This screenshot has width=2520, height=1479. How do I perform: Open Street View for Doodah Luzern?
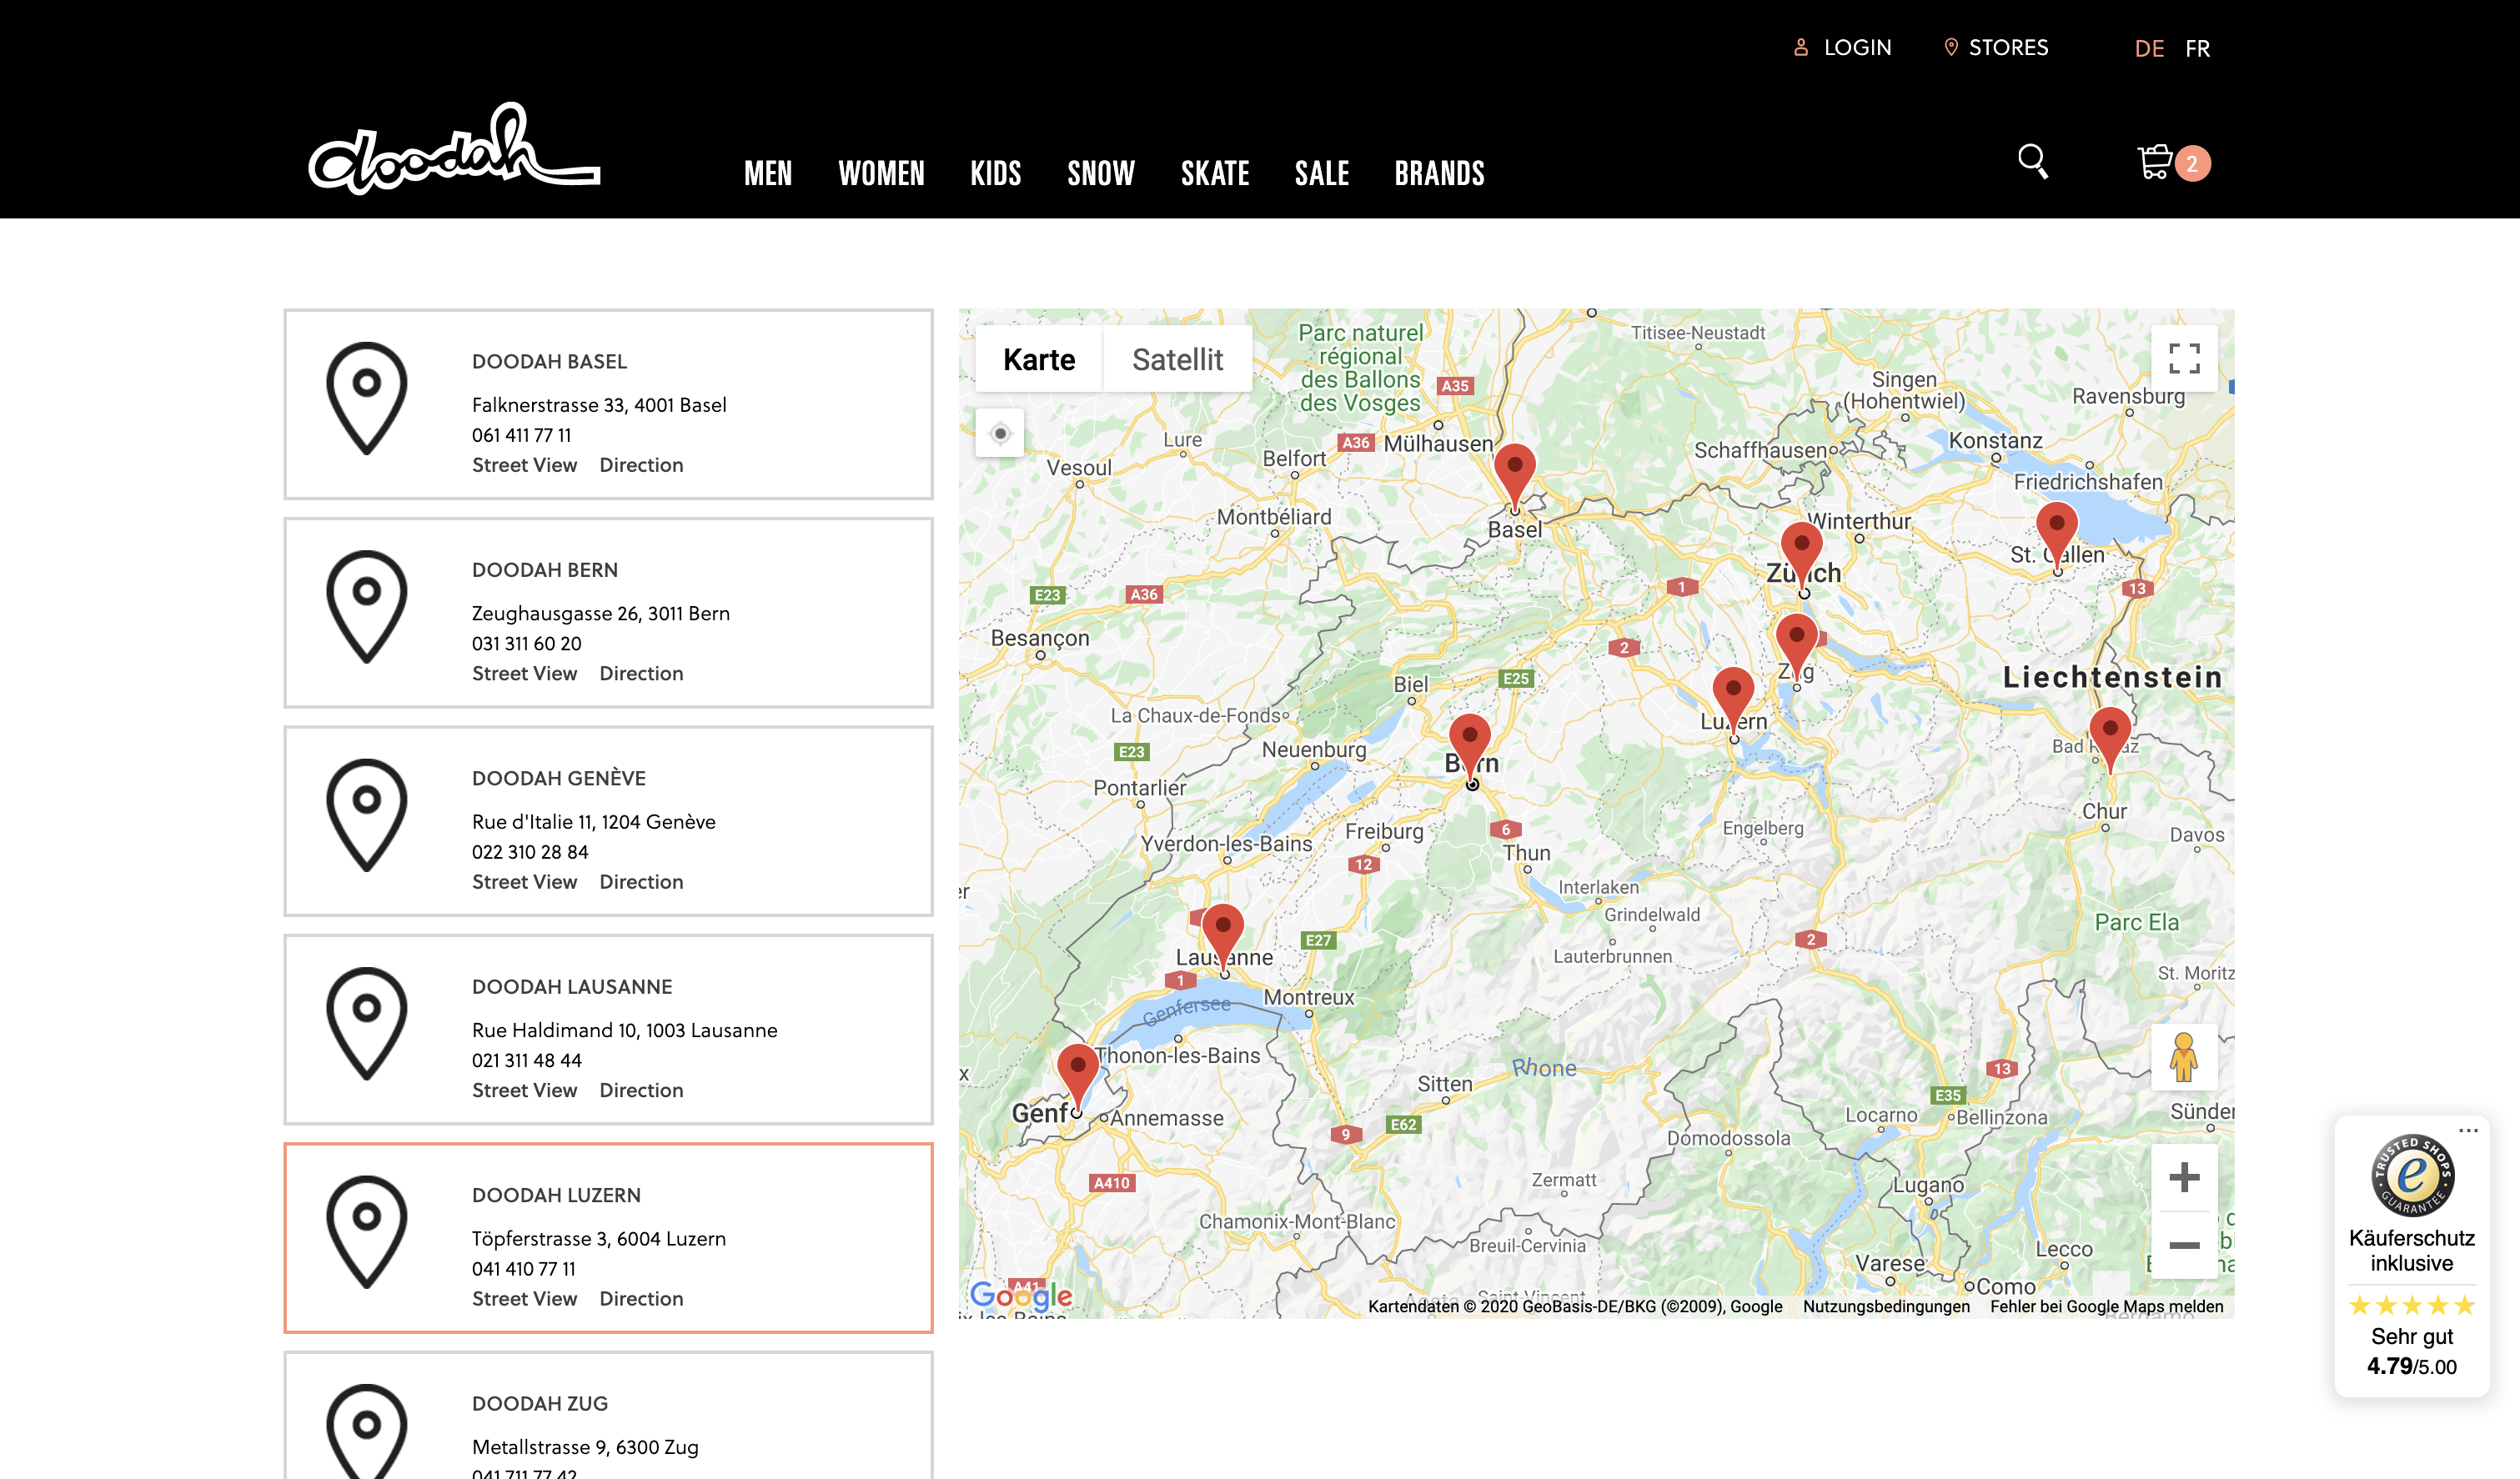click(x=524, y=1298)
